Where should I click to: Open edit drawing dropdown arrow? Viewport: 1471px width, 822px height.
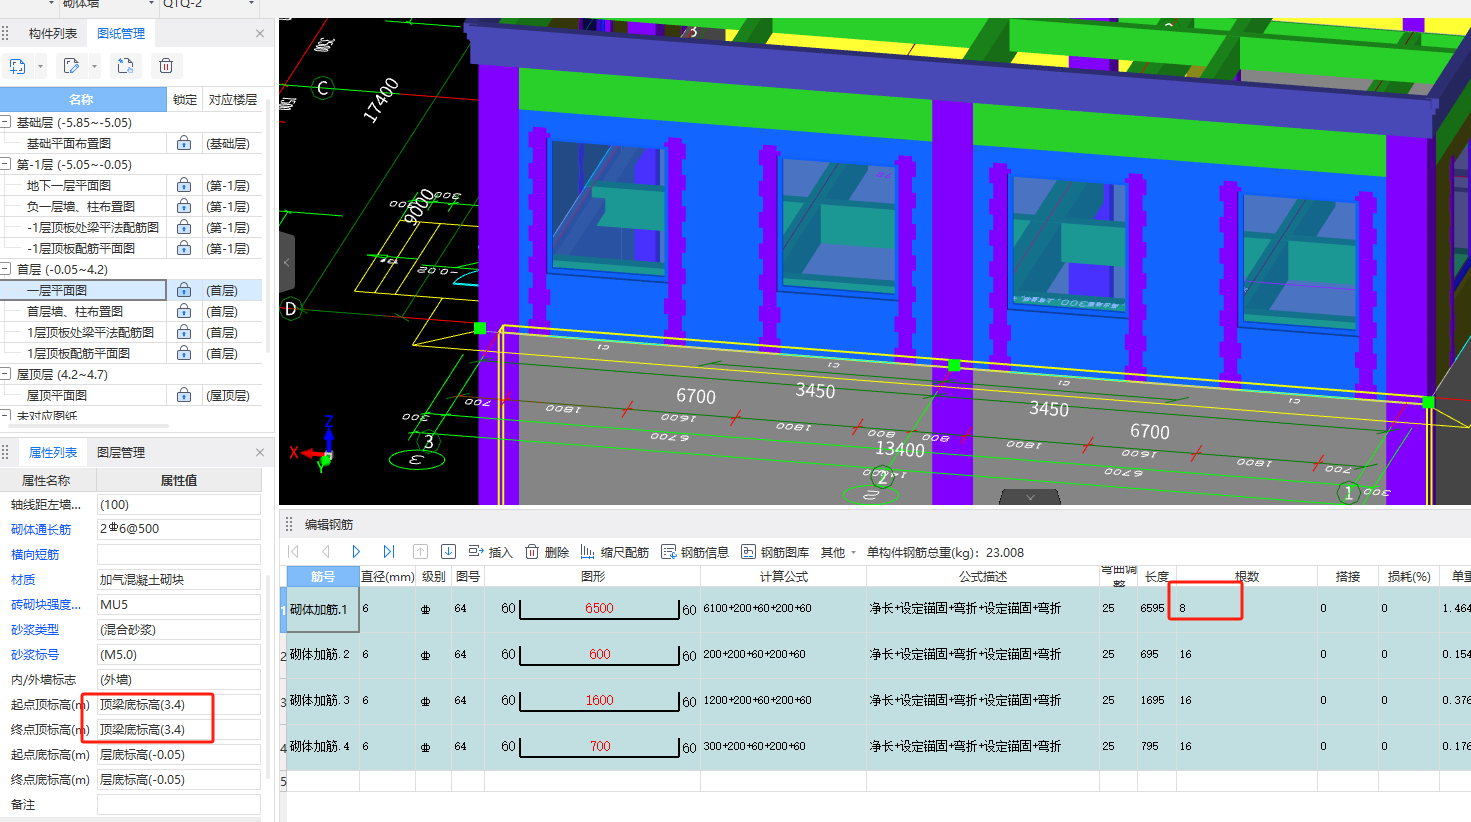pyautogui.click(x=94, y=67)
